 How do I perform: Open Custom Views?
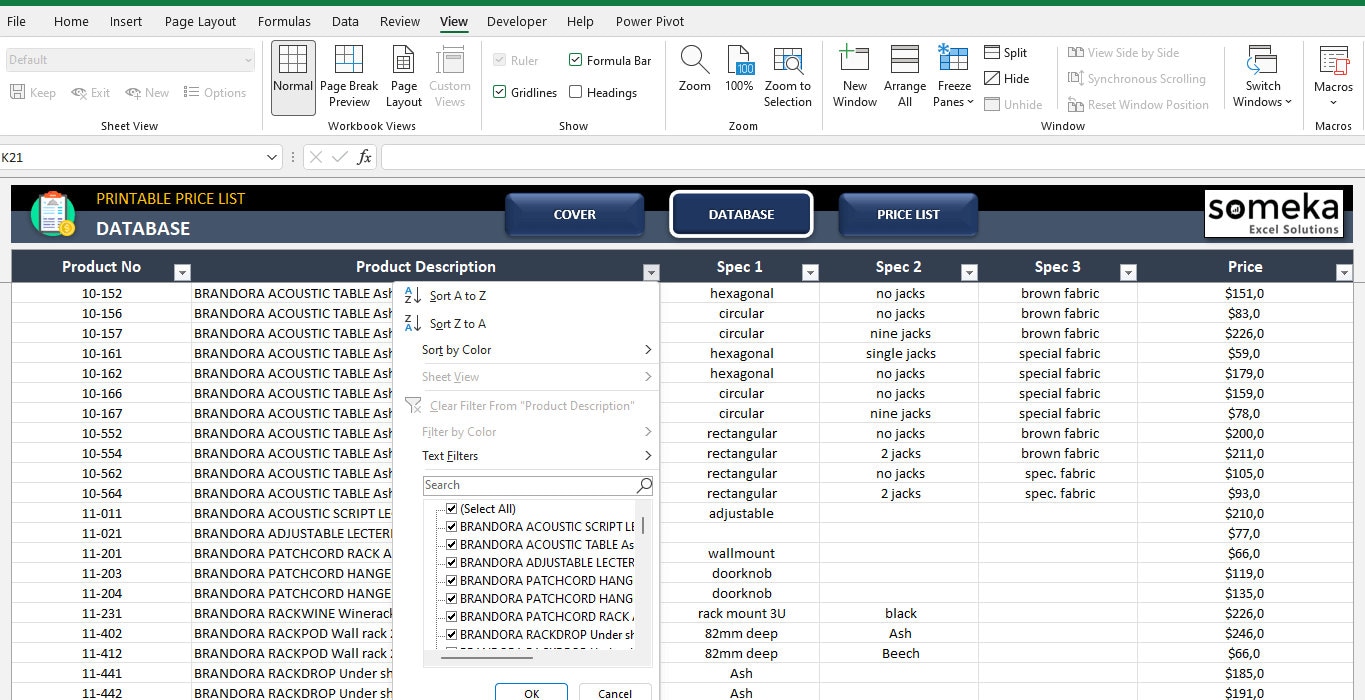[x=449, y=75]
